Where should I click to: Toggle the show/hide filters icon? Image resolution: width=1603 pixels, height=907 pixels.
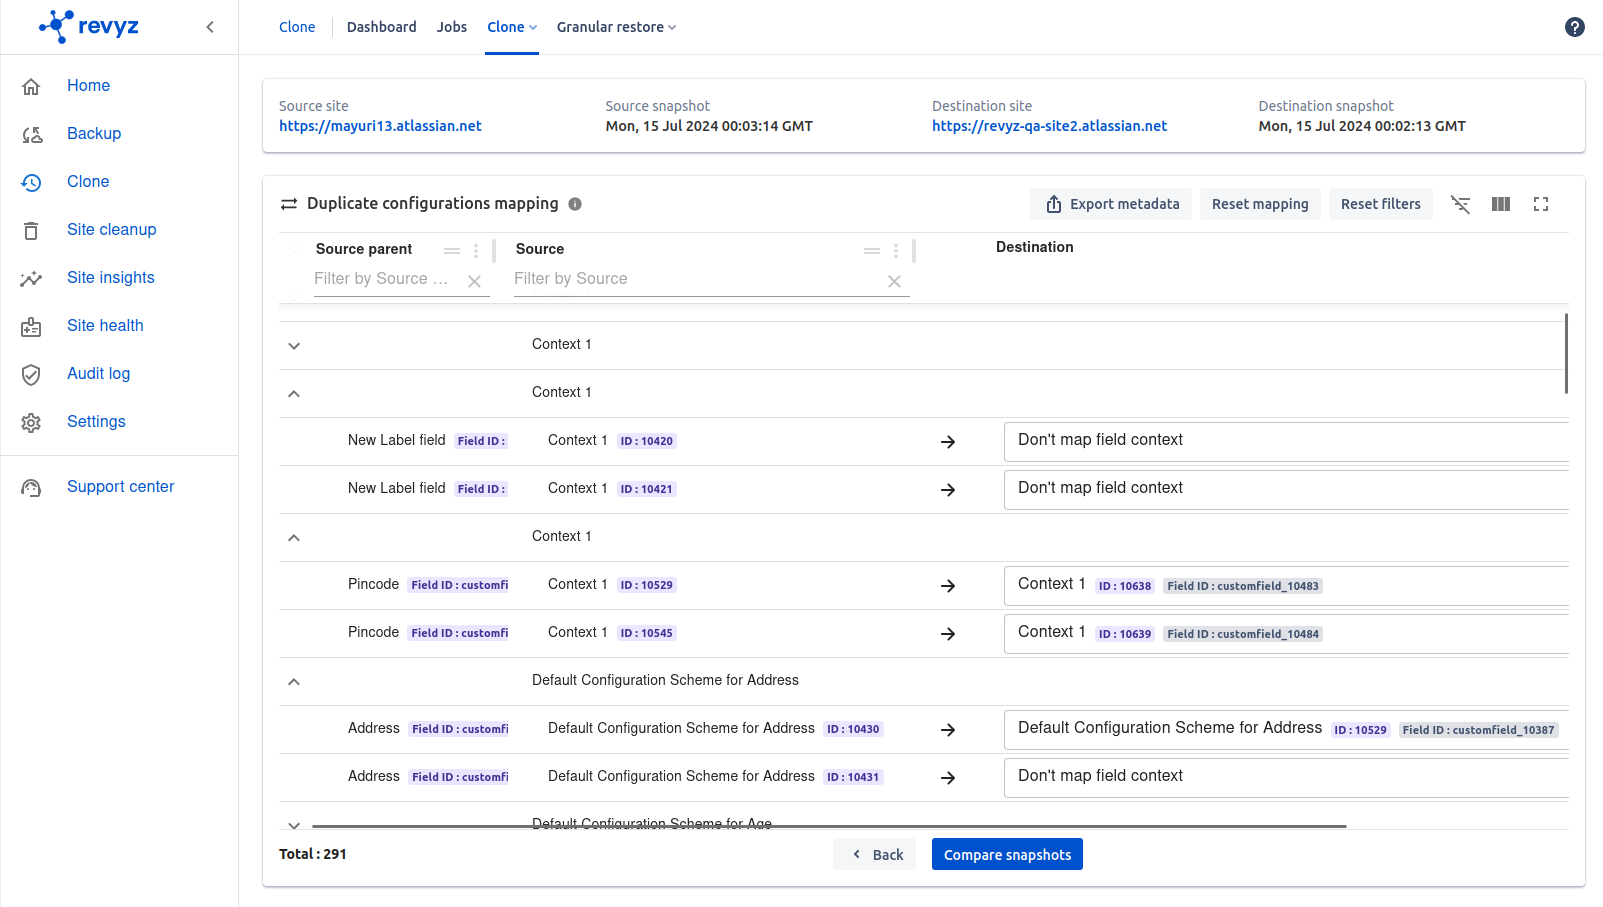click(1460, 204)
